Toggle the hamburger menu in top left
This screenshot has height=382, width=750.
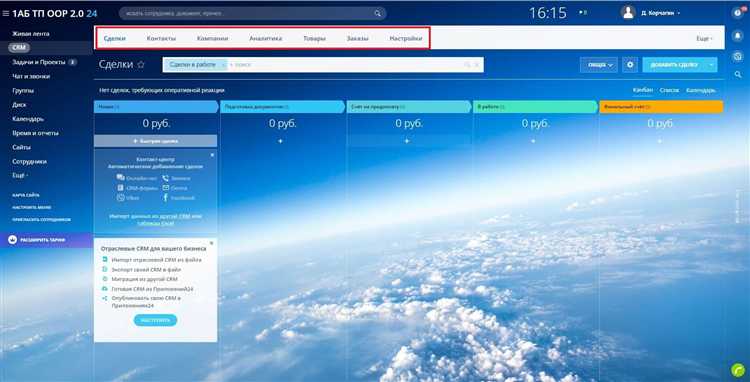[x=6, y=13]
